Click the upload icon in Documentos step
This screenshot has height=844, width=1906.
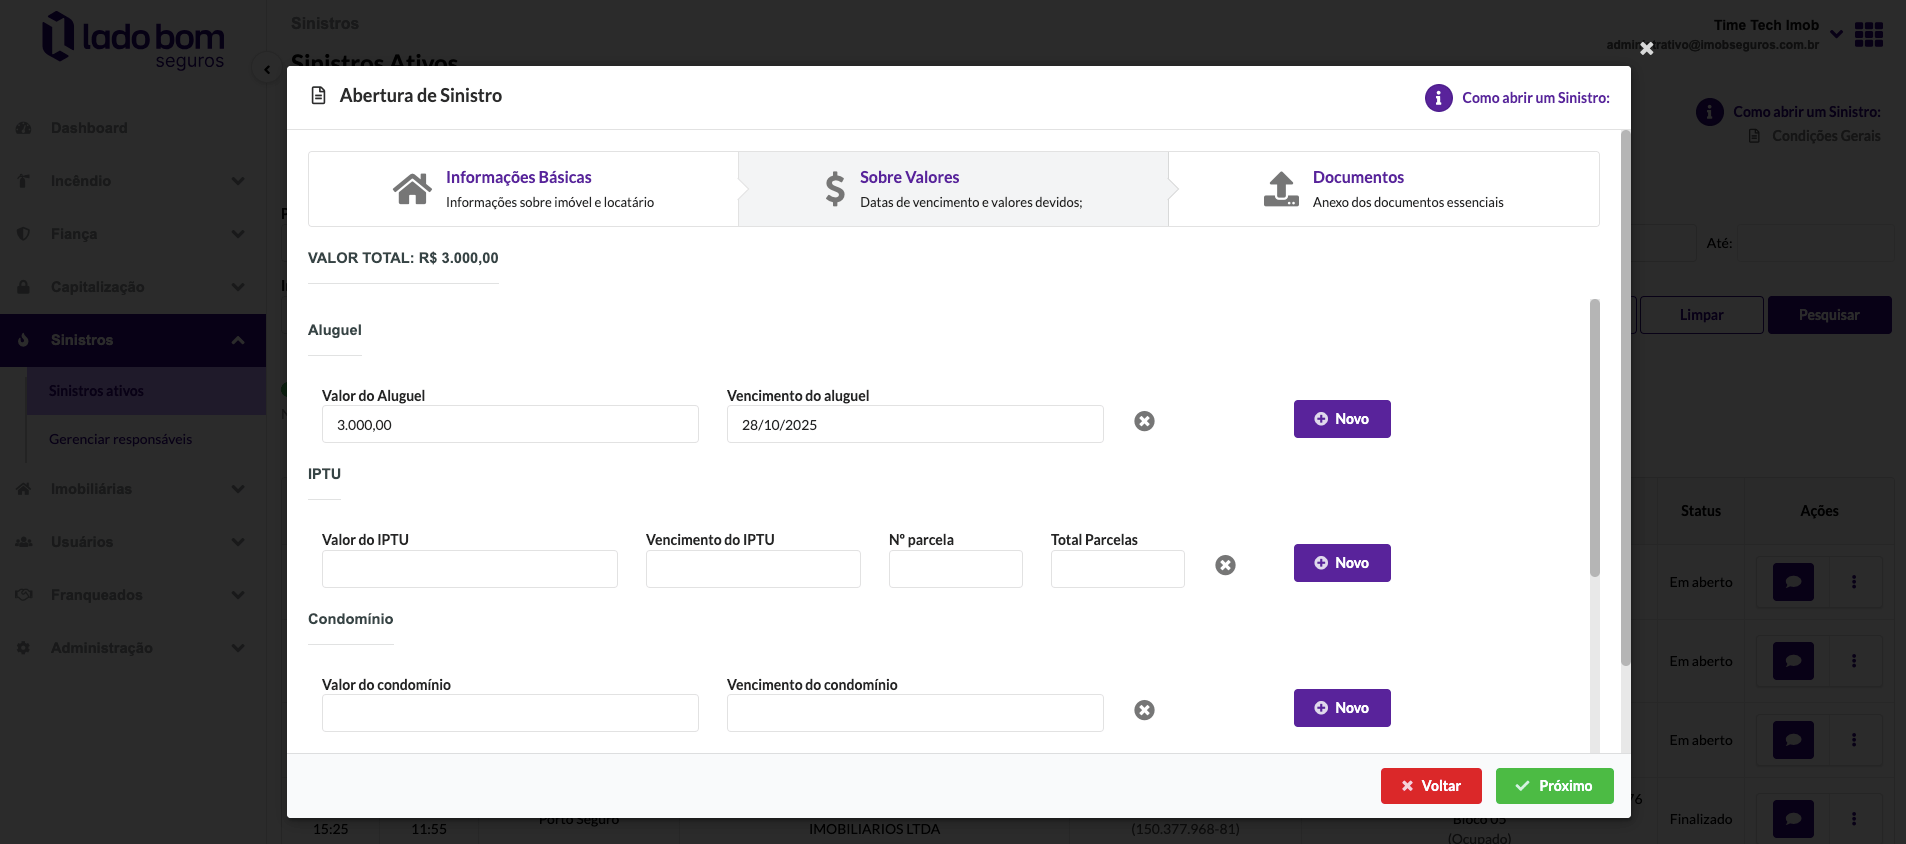1281,188
